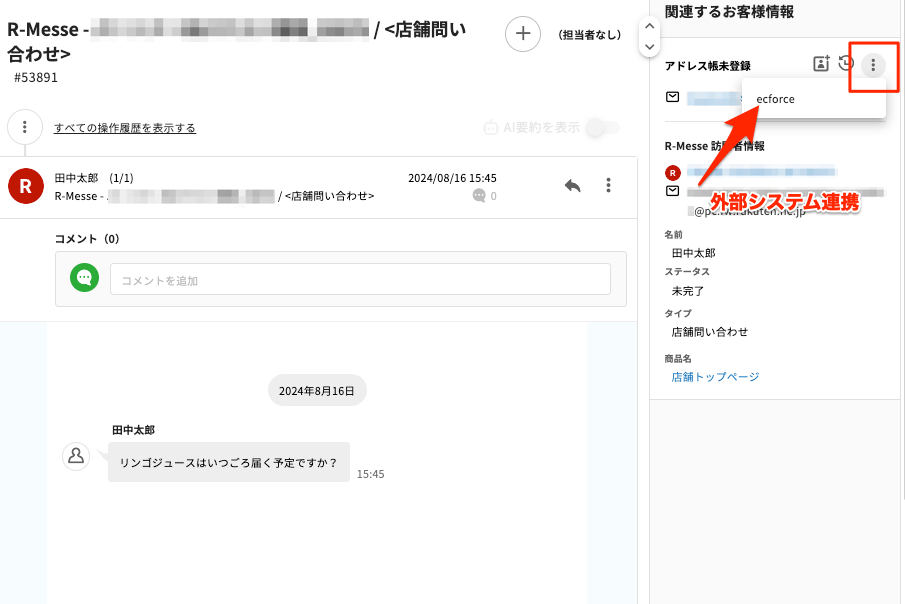This screenshot has height=604, width=905.
Task: Open the operation history three-dot menu
Action: (x=25, y=128)
